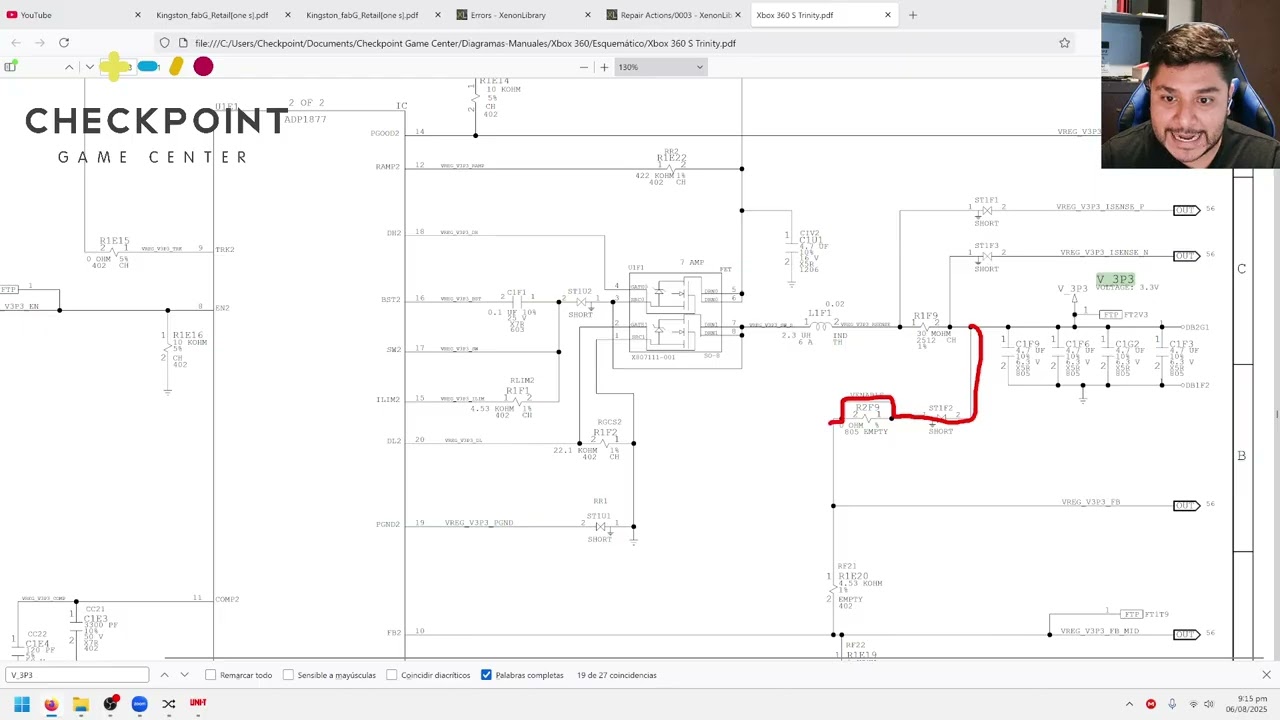Image resolution: width=1280 pixels, height=720 pixels.
Task: Click the highlighted V_3P3 label in schematic
Action: 1115,280
